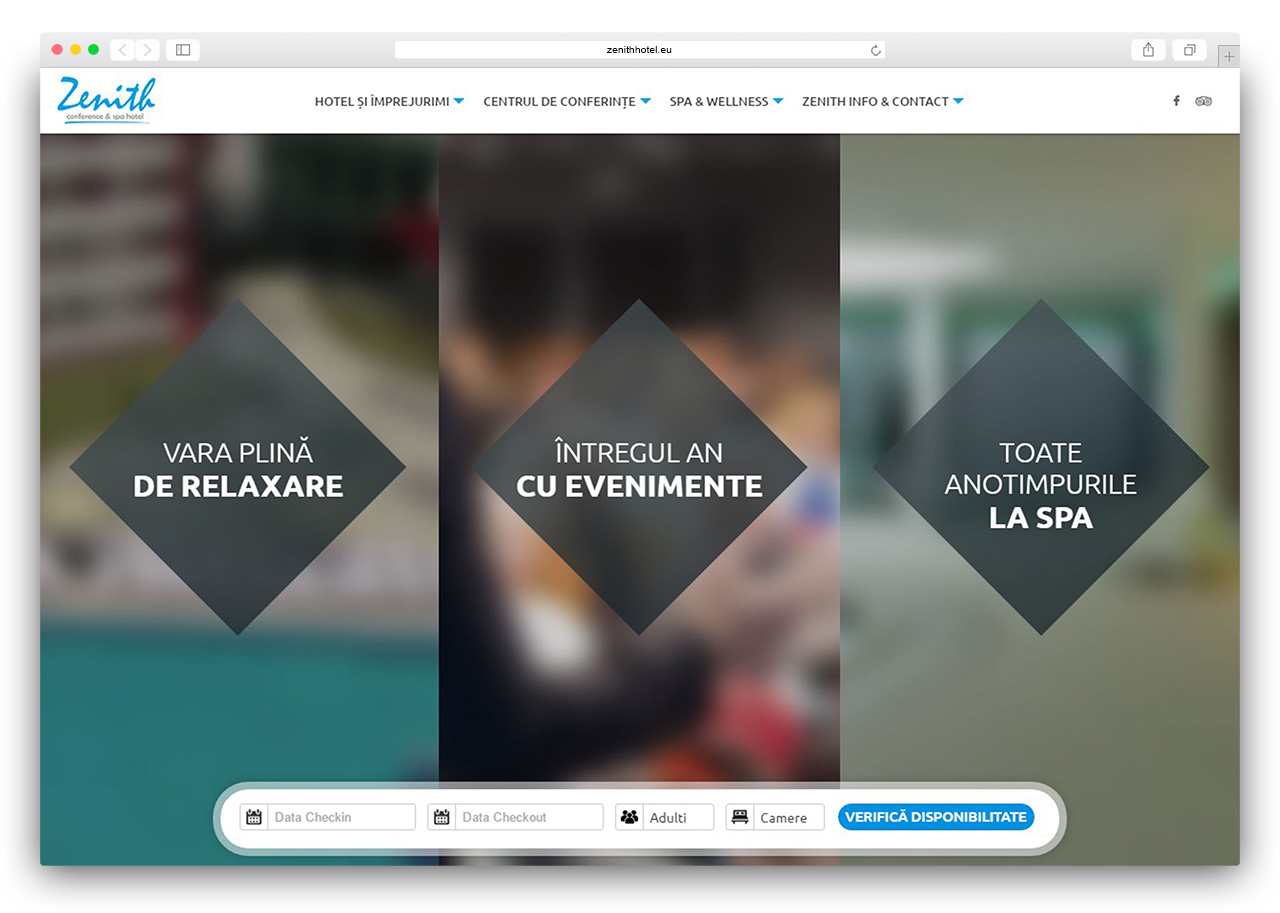Click the green full-screen window button
This screenshot has height=913, width=1280.
point(93,49)
